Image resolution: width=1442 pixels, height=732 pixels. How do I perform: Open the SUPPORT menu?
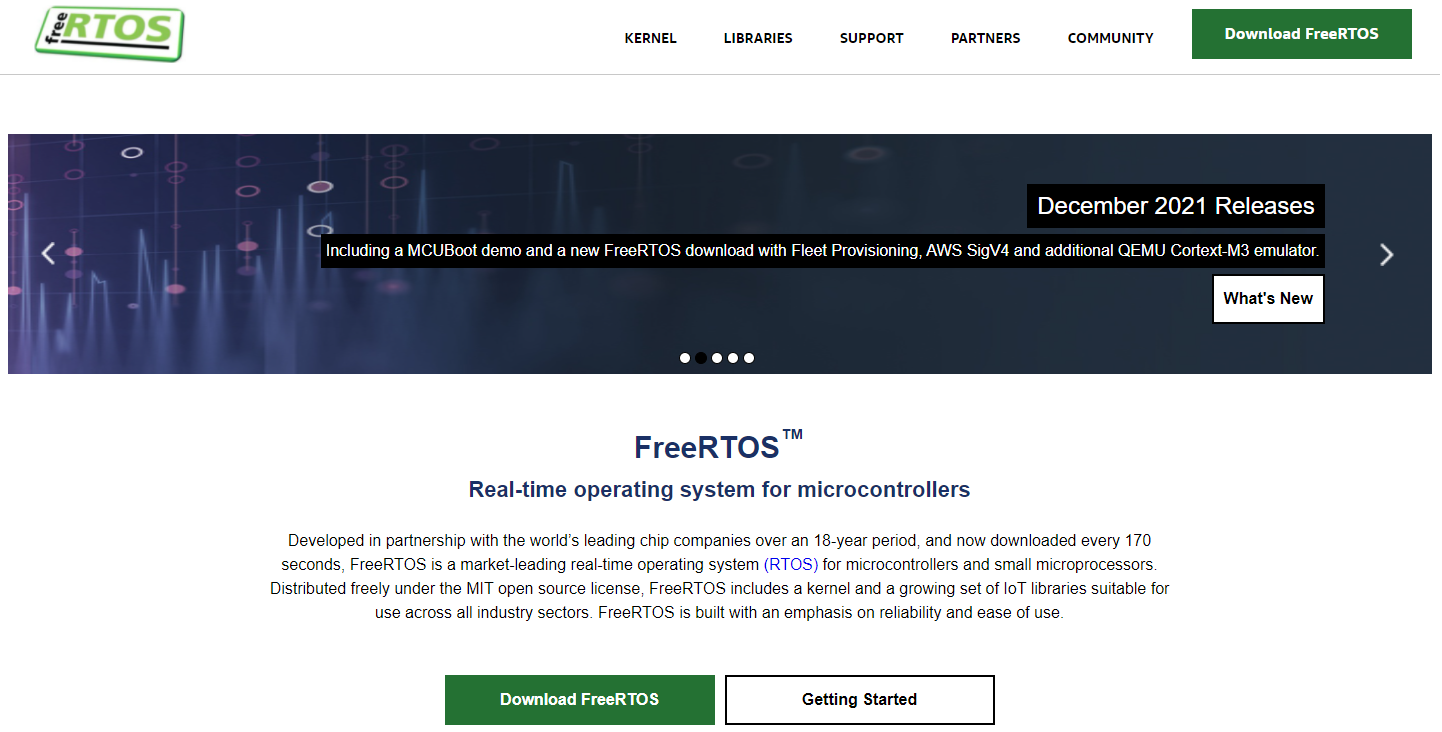click(871, 38)
